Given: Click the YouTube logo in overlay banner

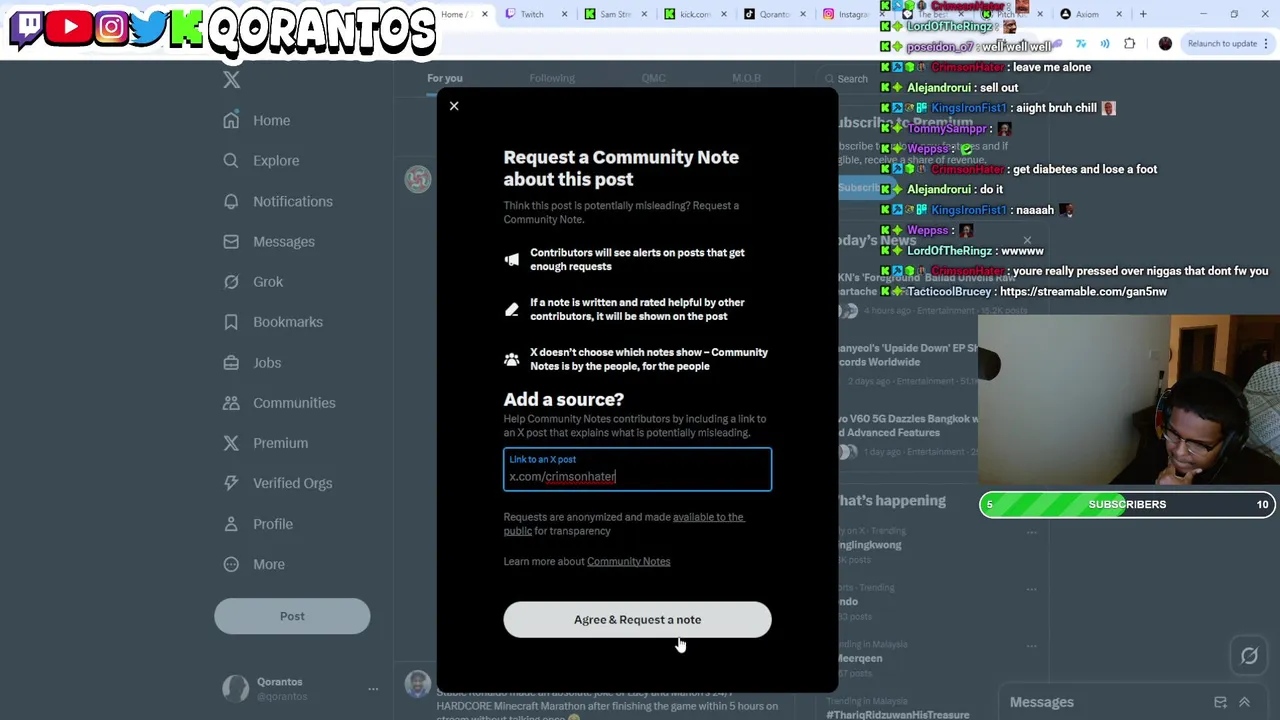Looking at the screenshot, I should (x=70, y=27).
